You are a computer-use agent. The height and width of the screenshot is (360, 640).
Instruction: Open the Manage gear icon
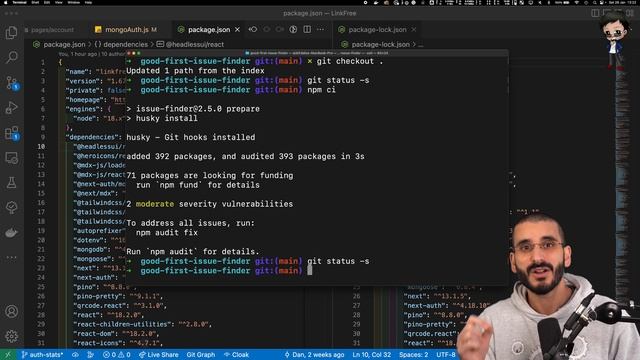pyautogui.click(x=11, y=336)
